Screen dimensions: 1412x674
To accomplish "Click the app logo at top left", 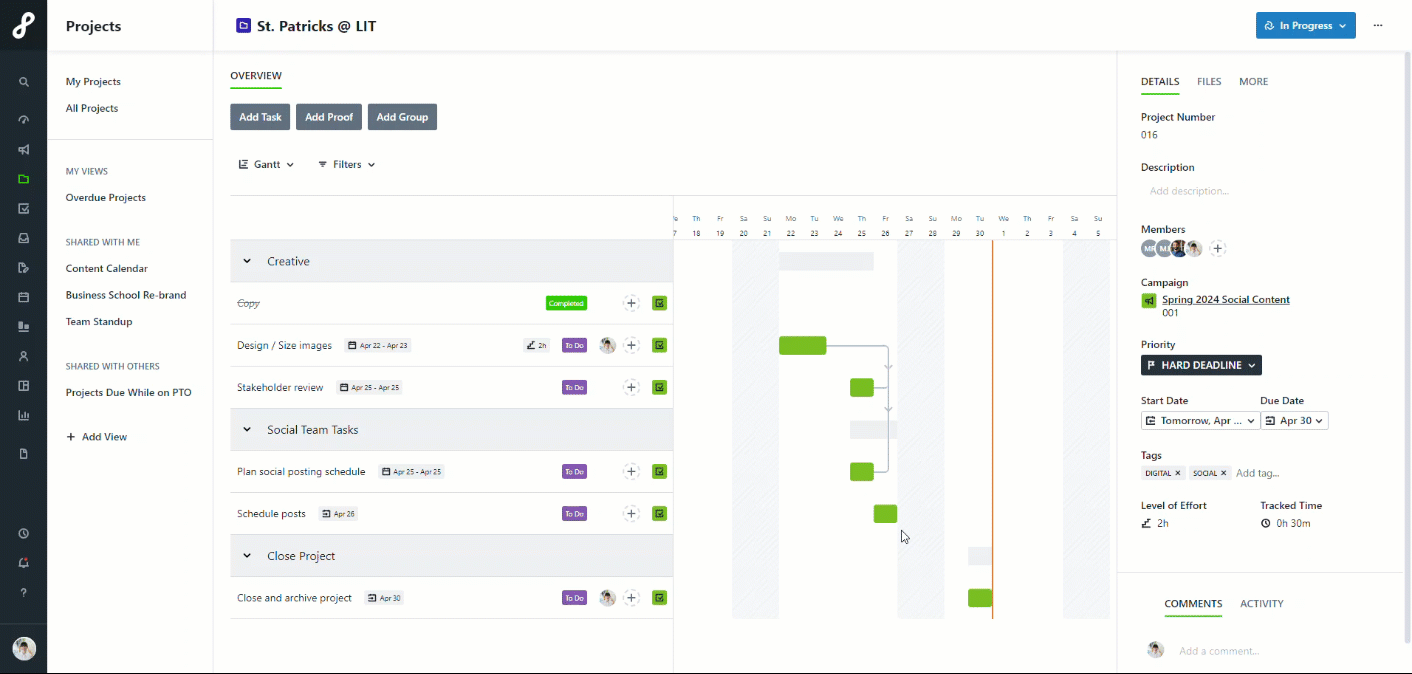I will [x=24, y=26].
